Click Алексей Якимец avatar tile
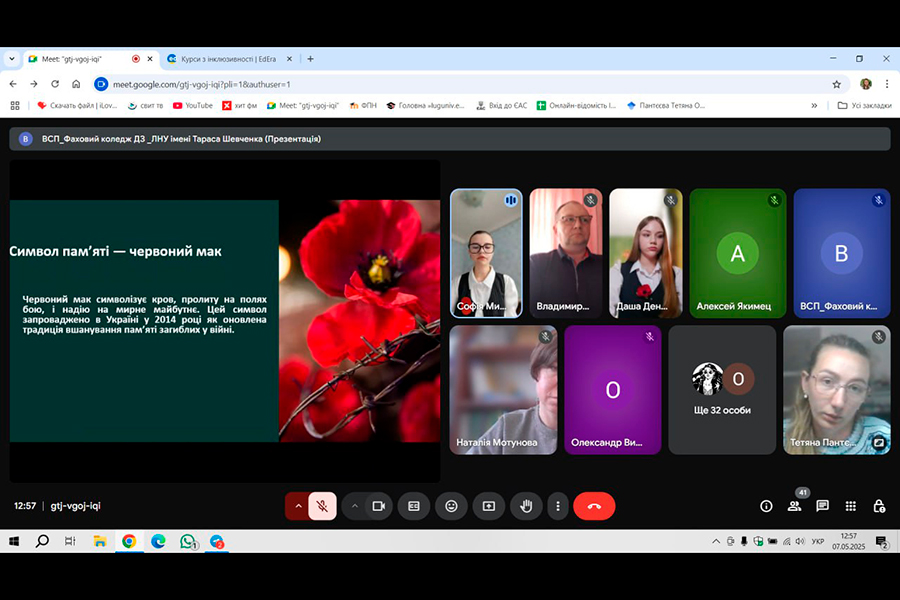This screenshot has width=900, height=600. point(738,253)
